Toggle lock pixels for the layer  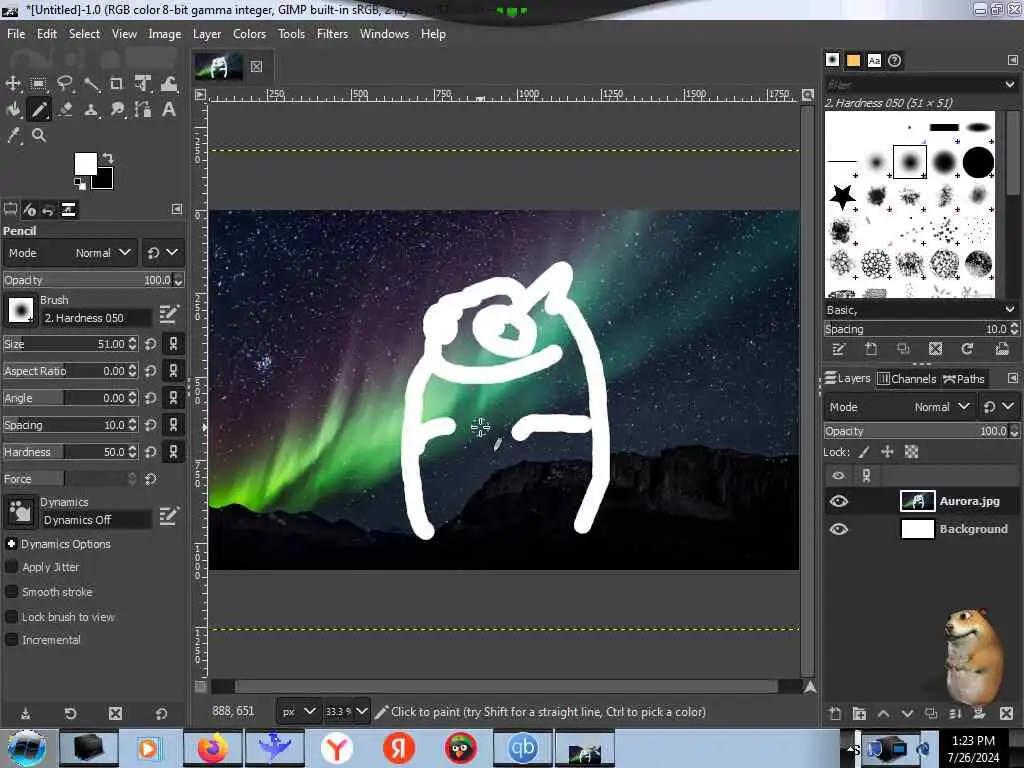click(863, 451)
